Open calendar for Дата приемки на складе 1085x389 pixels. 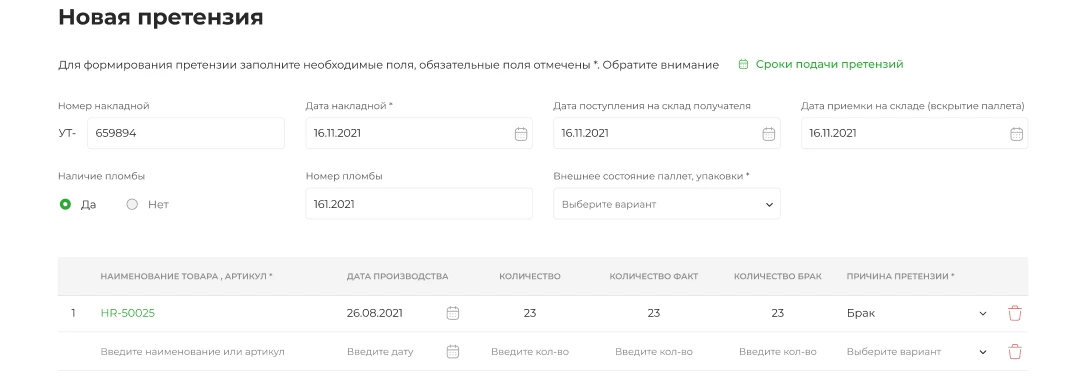pyautogui.click(x=1016, y=134)
